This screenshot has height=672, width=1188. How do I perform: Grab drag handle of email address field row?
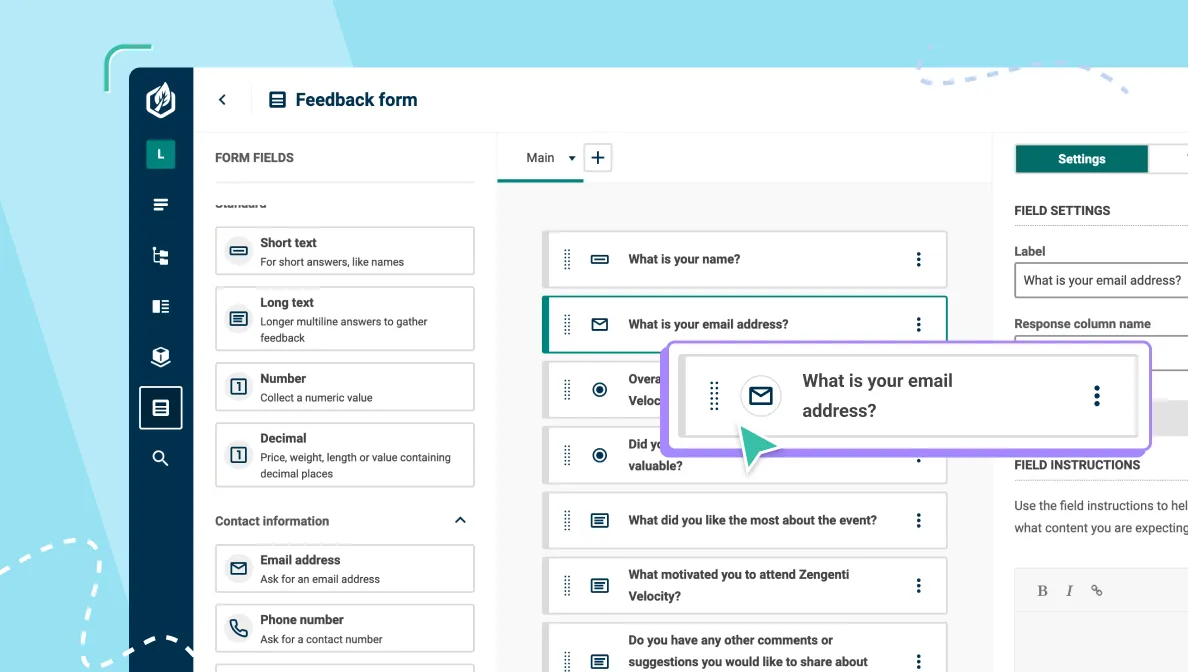[x=567, y=324]
